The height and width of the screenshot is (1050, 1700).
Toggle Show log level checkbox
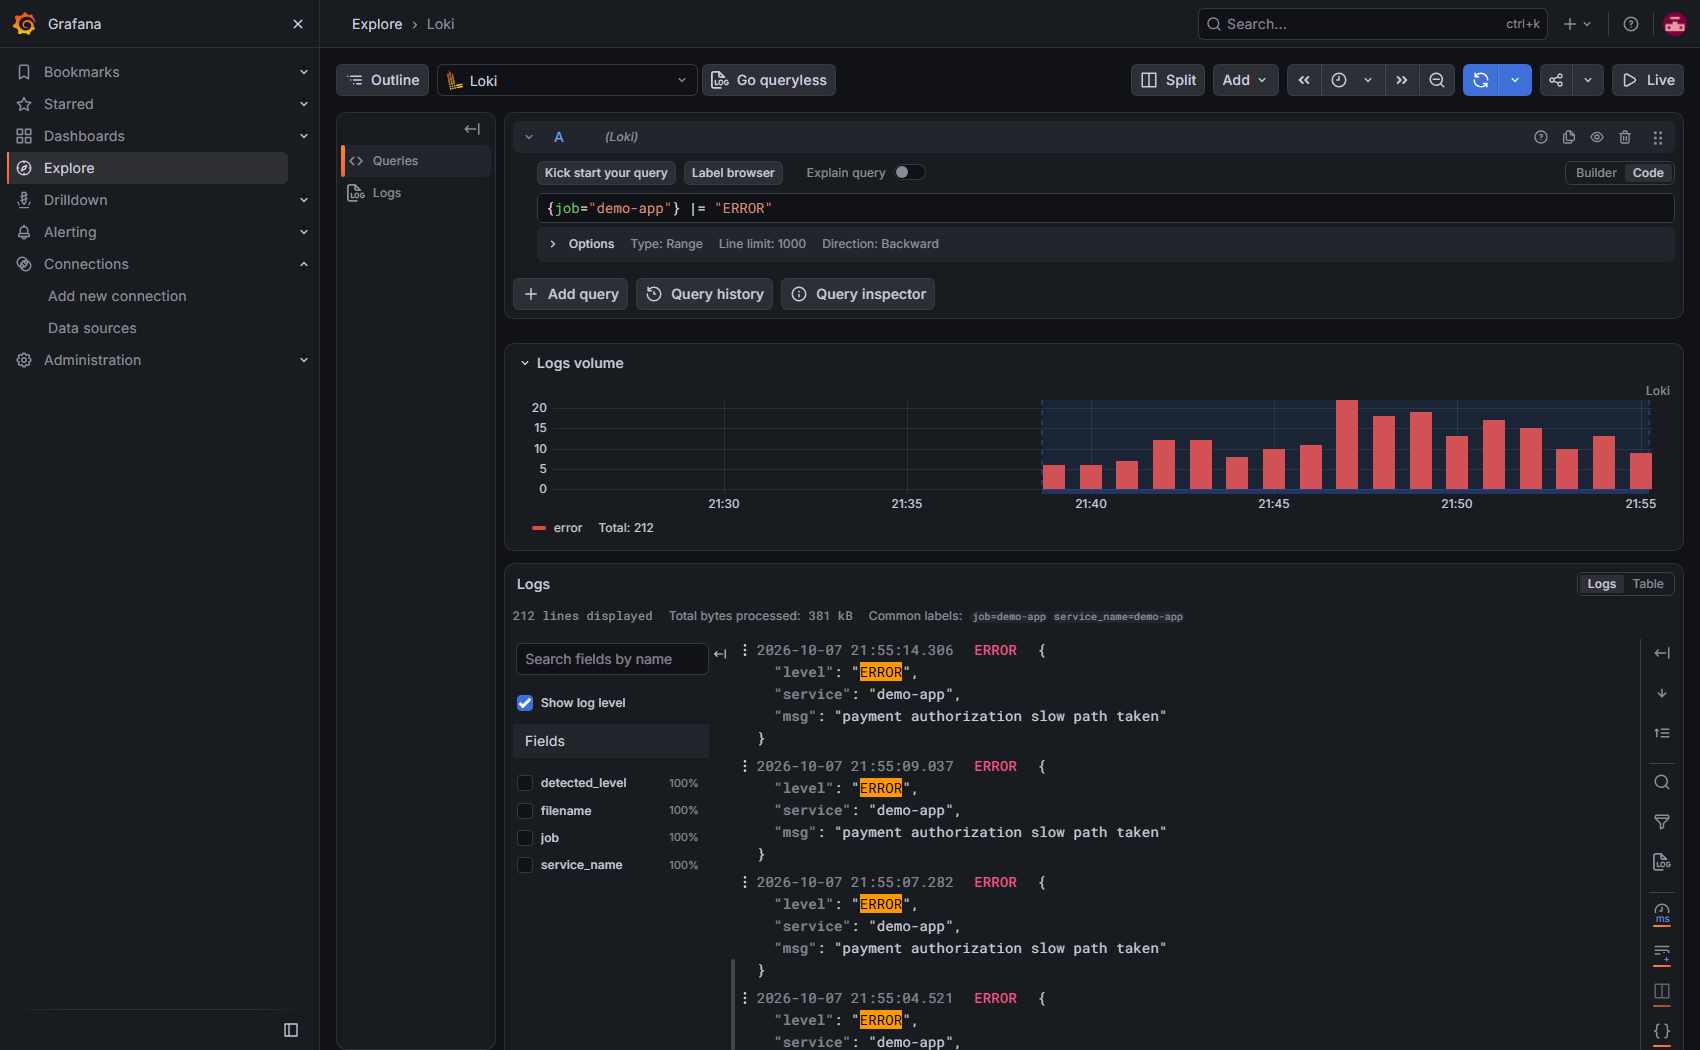[525, 703]
